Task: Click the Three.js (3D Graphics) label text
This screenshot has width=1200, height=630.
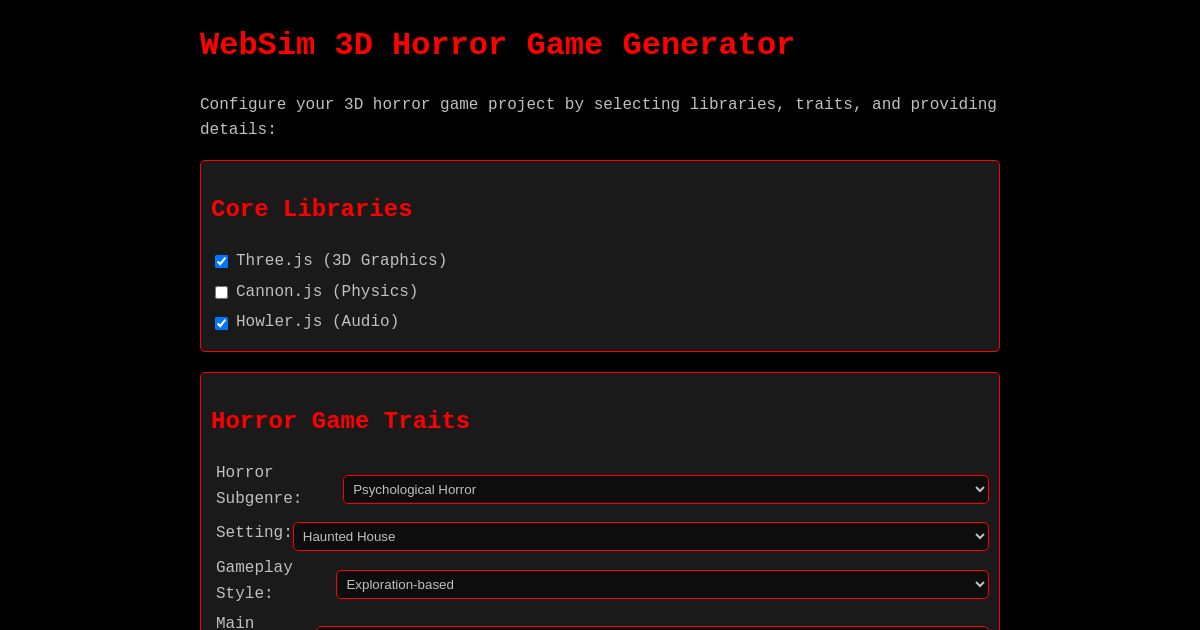Action: (341, 261)
